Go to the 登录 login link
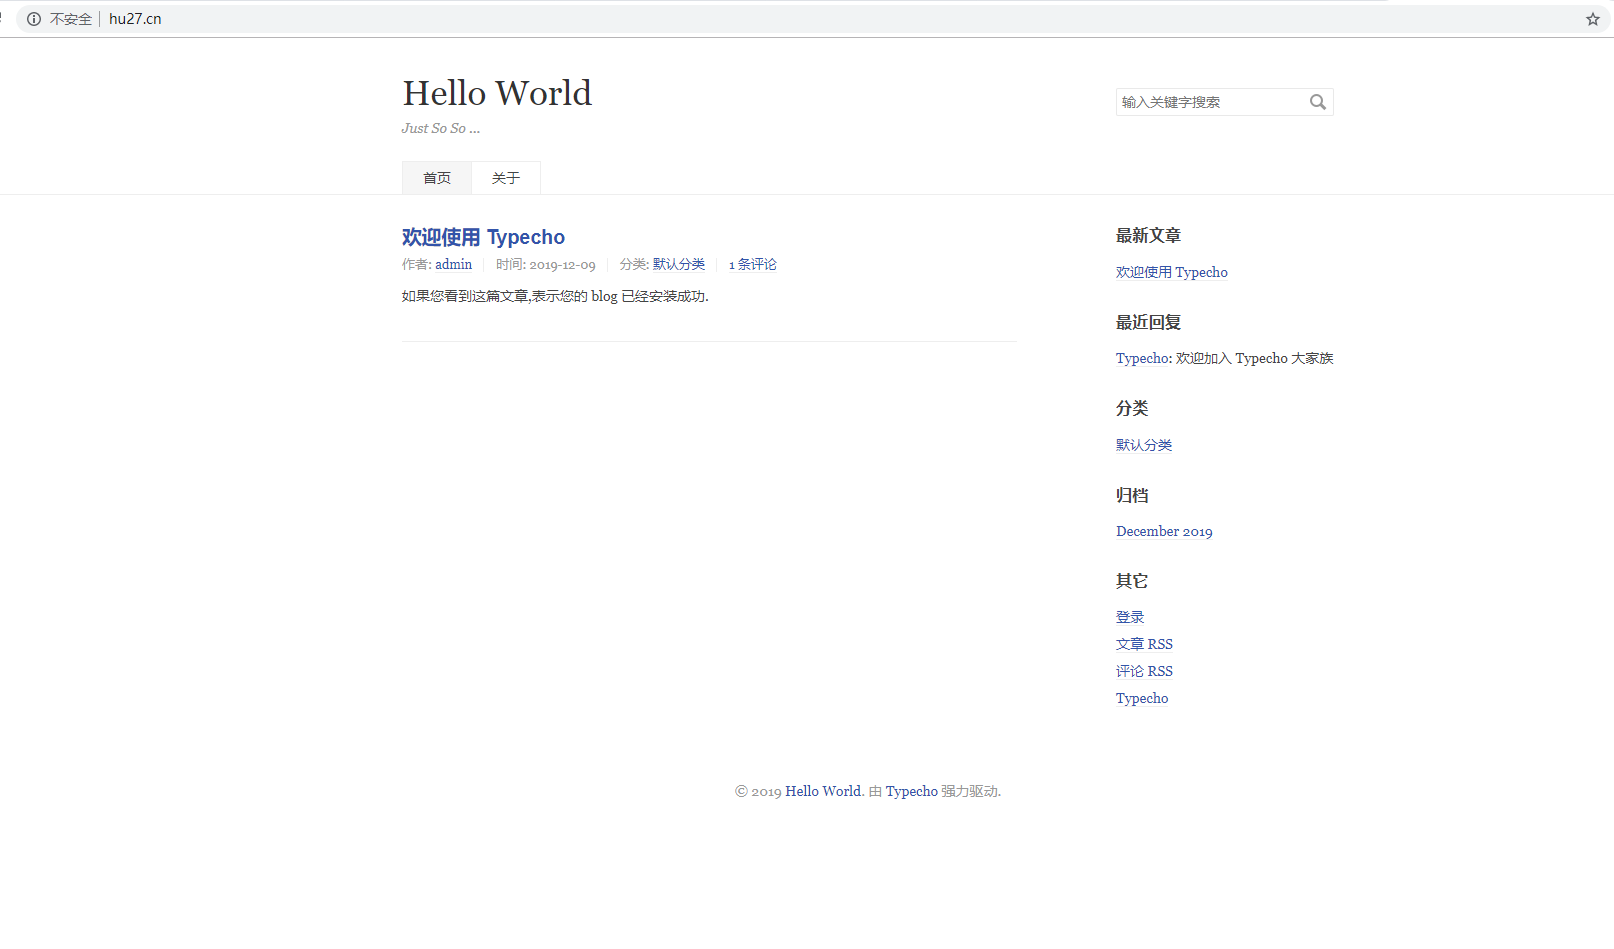Screen dimensions: 1614x949 (1130, 617)
